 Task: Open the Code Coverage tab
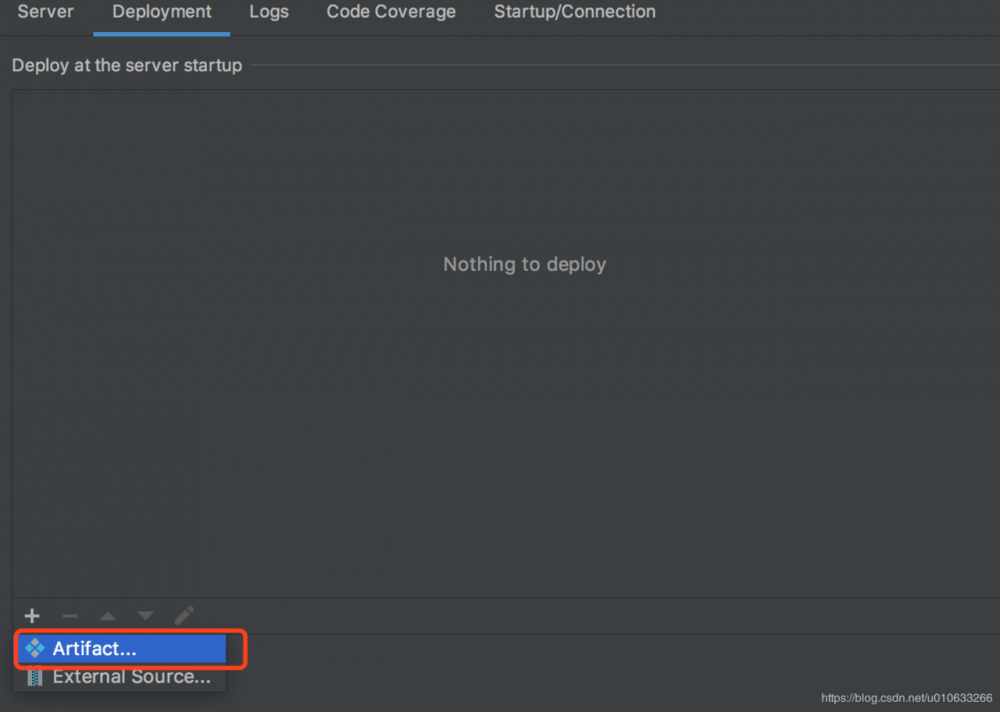click(390, 12)
